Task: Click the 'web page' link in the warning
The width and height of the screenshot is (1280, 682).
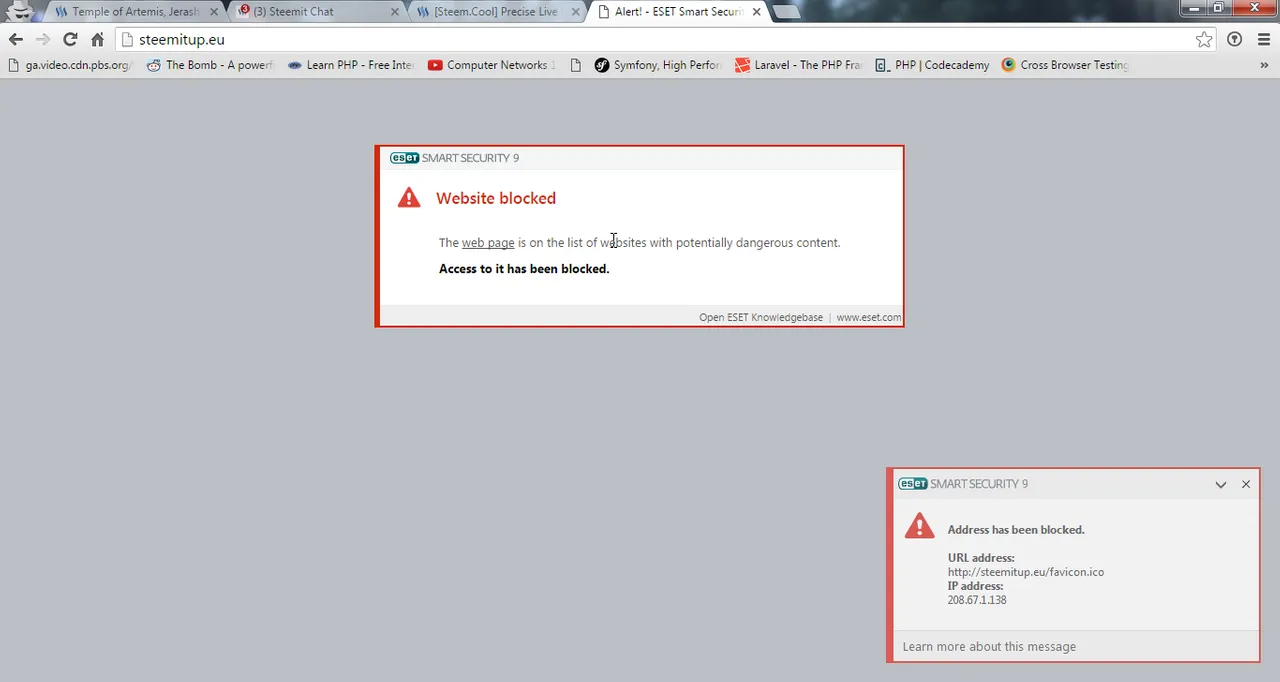Action: tap(488, 243)
